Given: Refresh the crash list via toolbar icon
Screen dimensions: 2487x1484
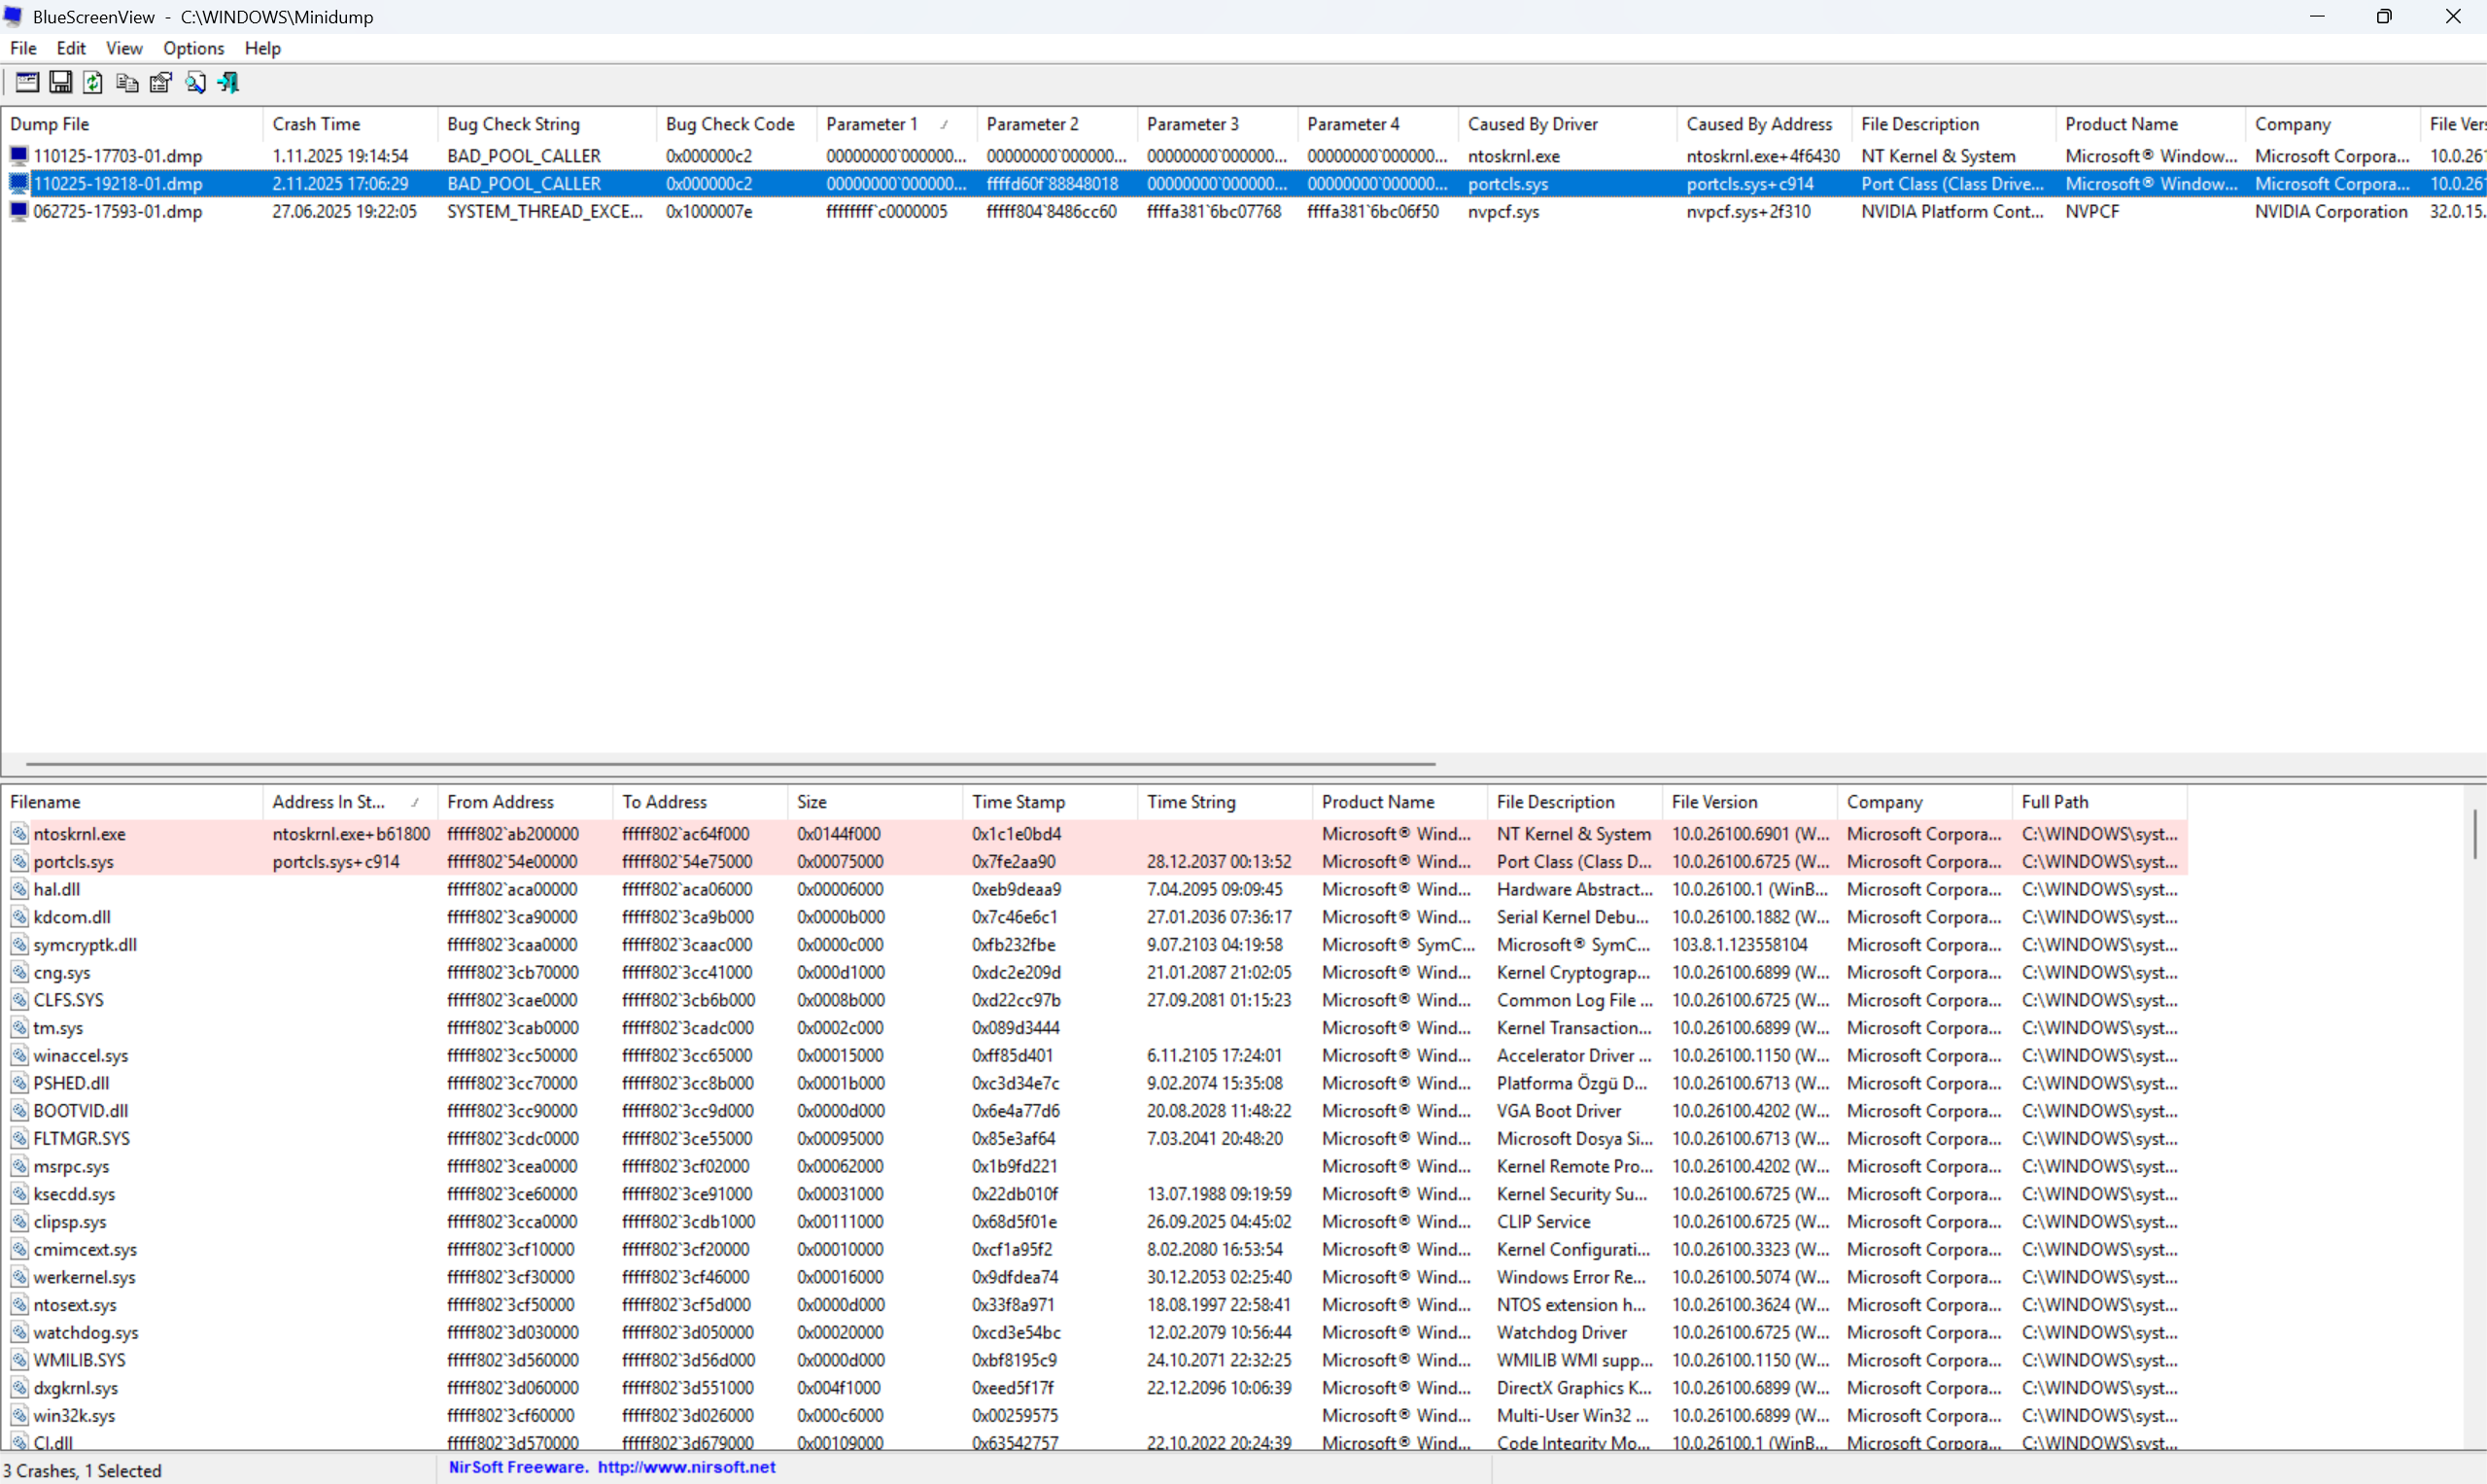Looking at the screenshot, I should pyautogui.click(x=93, y=82).
